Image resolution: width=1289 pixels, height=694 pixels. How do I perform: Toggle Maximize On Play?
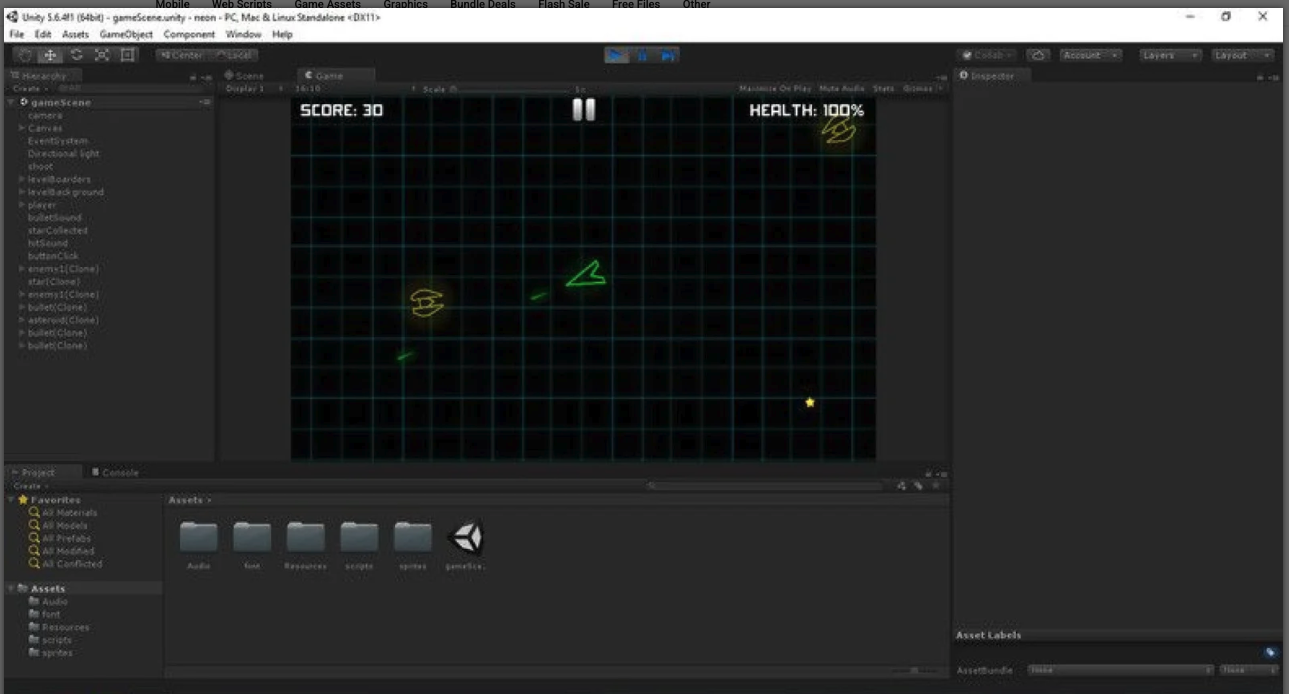point(775,88)
